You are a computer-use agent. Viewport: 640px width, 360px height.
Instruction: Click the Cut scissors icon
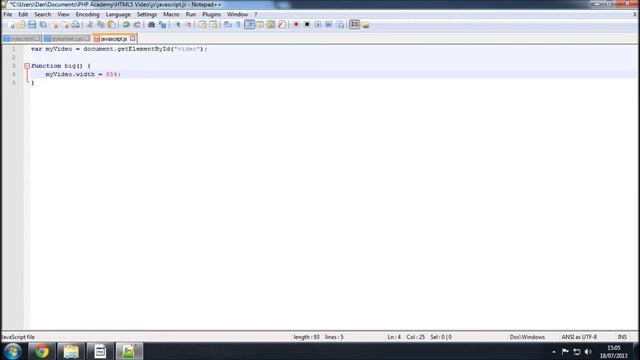click(89, 25)
